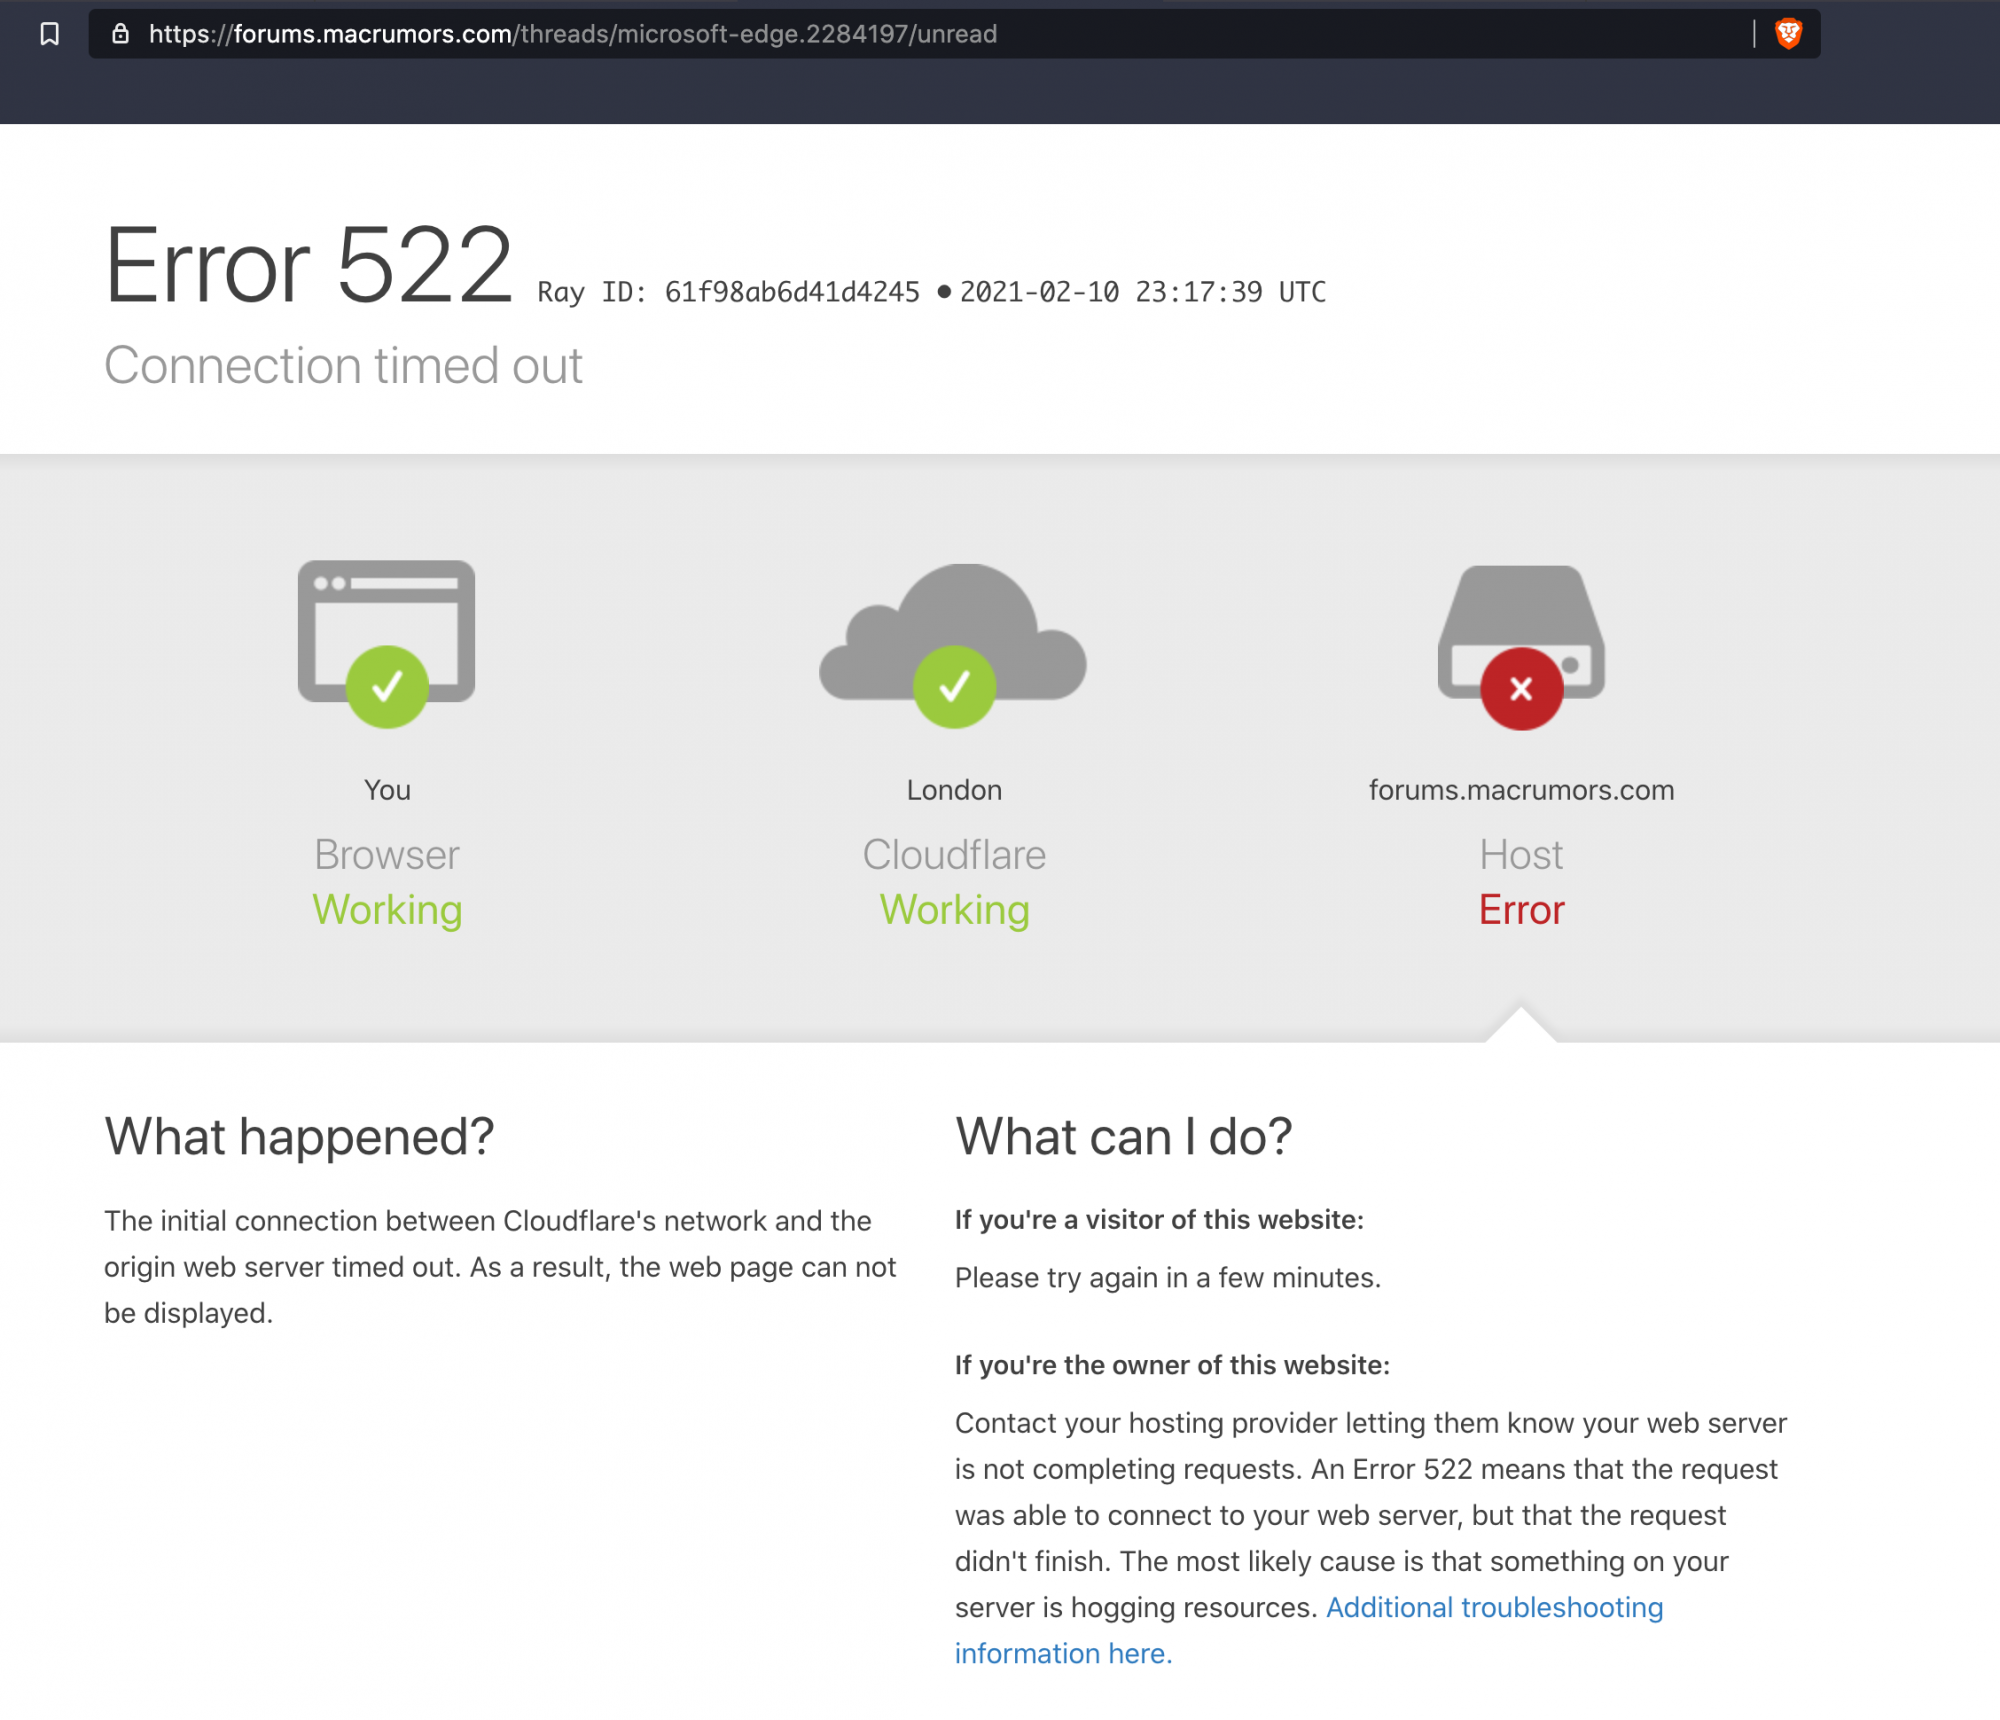The width and height of the screenshot is (2000, 1720).
Task: Click the host server icon with red X
Action: click(1521, 647)
